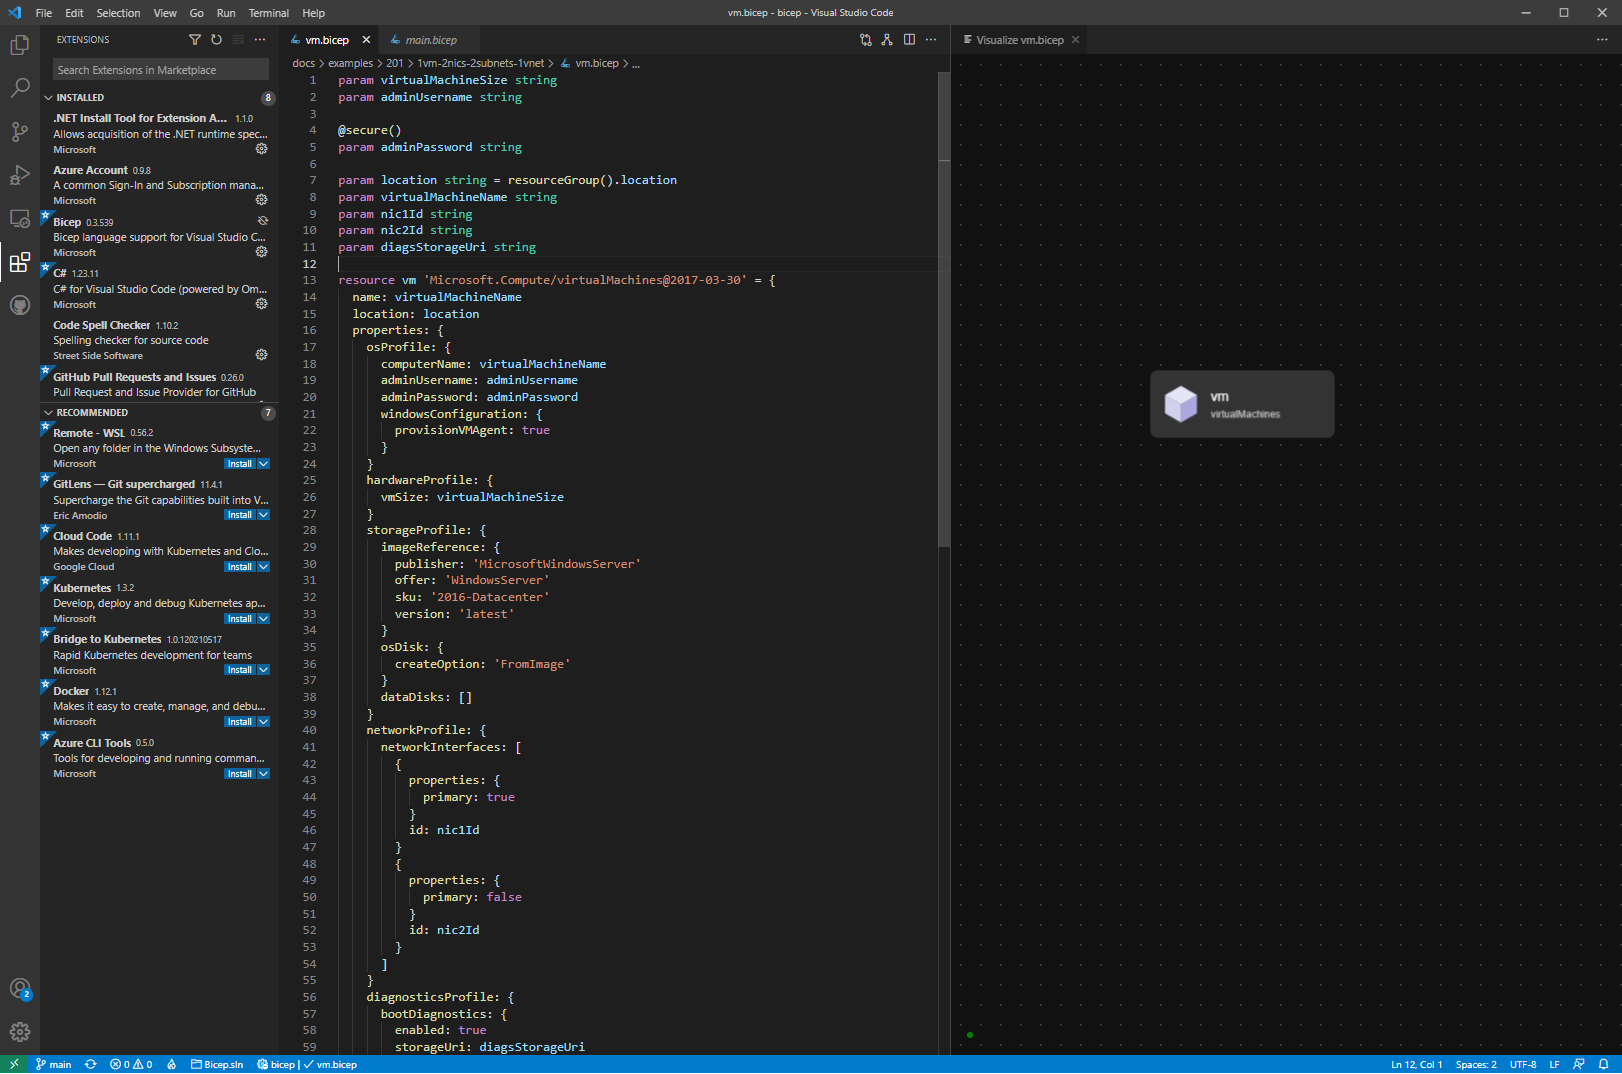The width and height of the screenshot is (1622, 1074).
Task: Open GitLens install dropdown arrow
Action: tap(264, 516)
